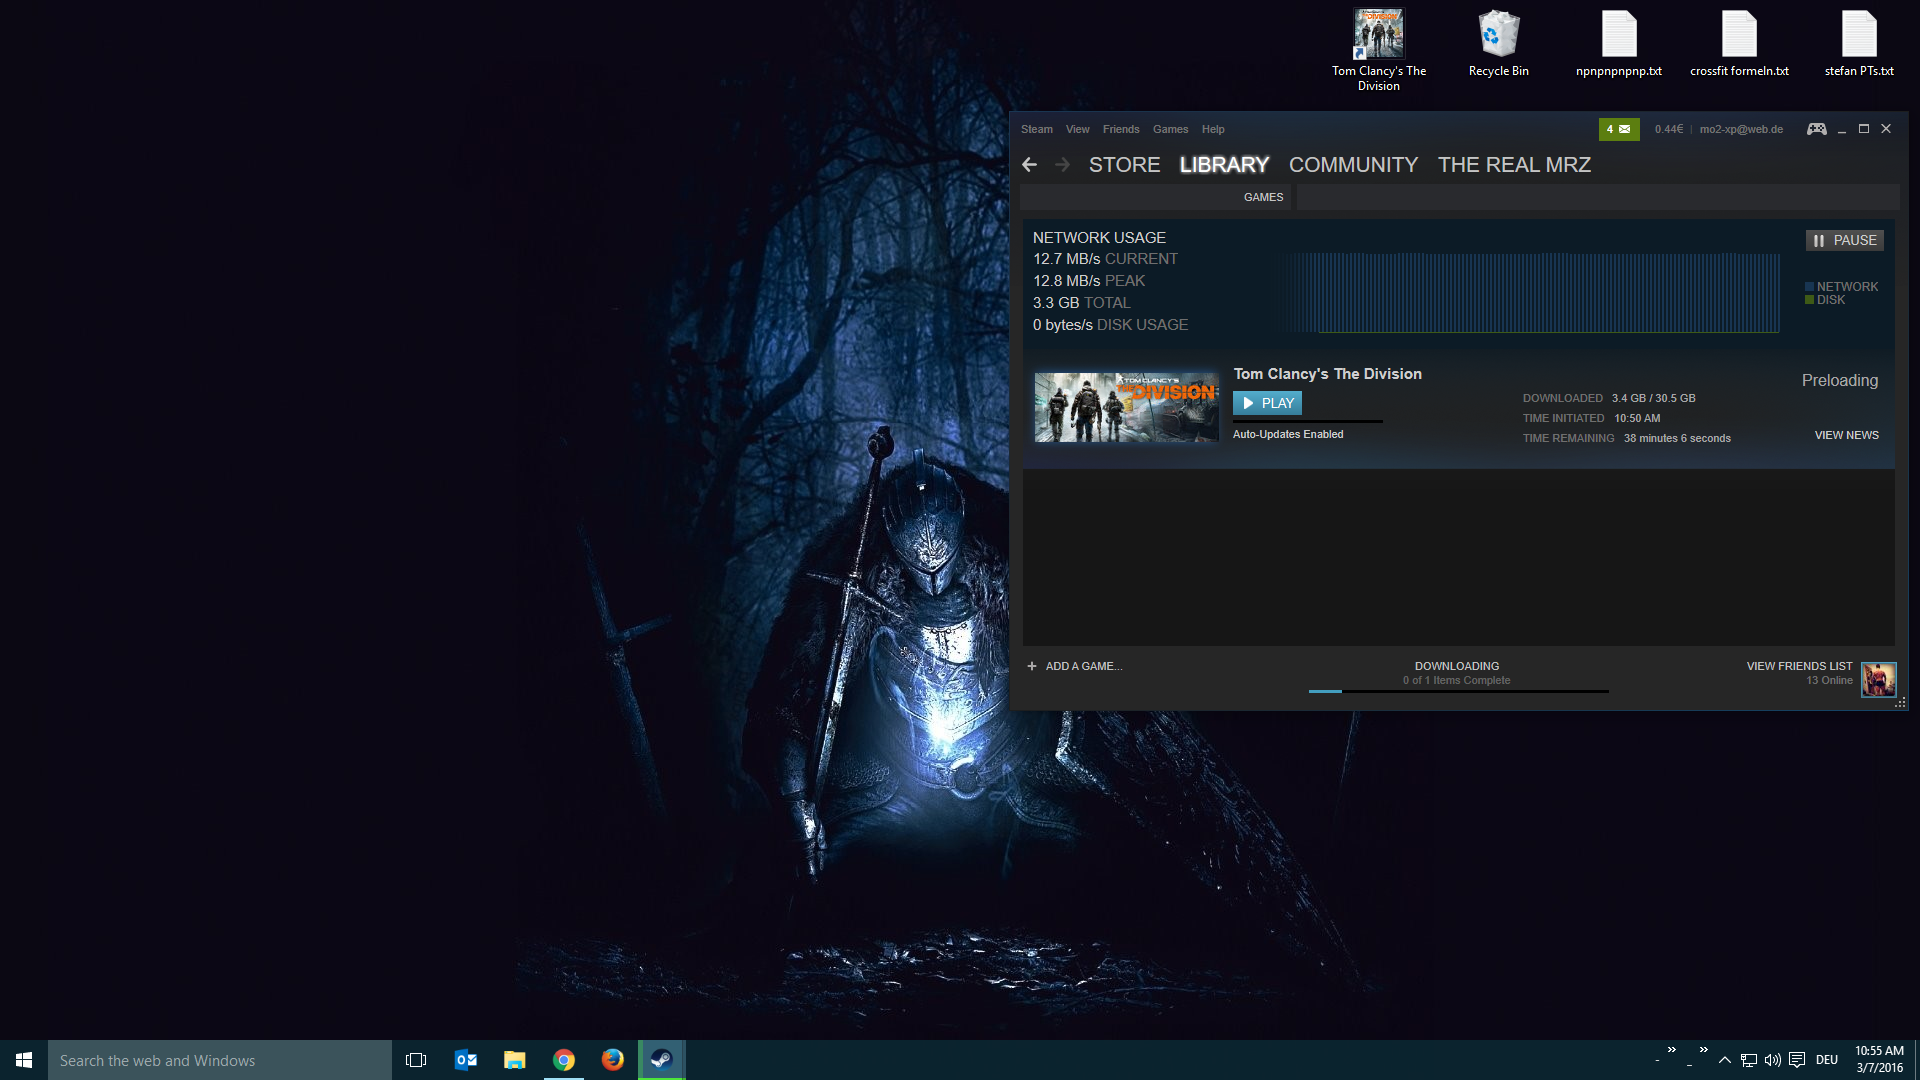The width and height of the screenshot is (1920, 1080).
Task: Click the friends list avatar thumbnail
Action: [1877, 679]
